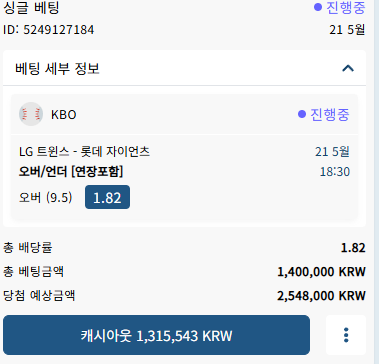The height and width of the screenshot is (364, 379).
Task: Collapse the 베팅 세부 정보 chevron
Action: [348, 68]
